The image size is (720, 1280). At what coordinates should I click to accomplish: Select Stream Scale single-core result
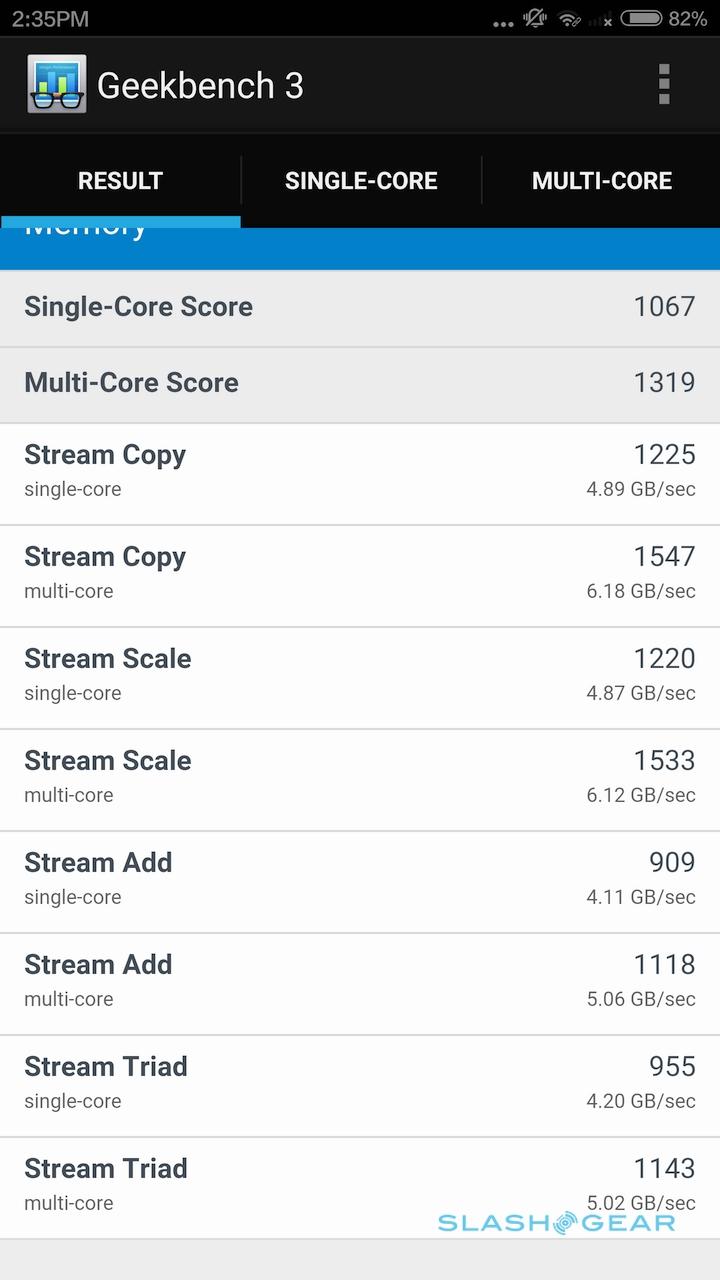point(360,675)
